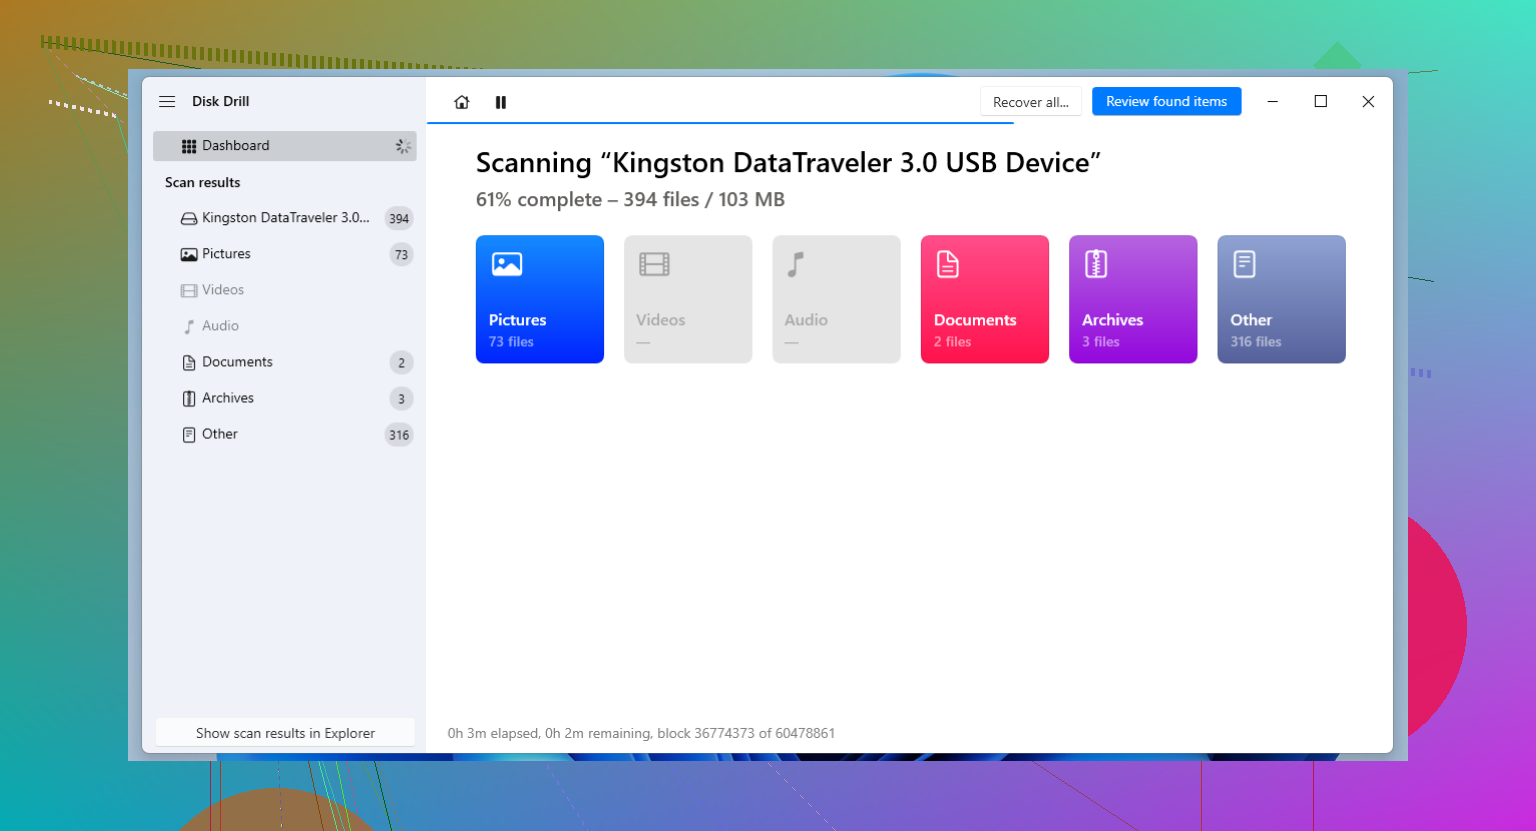Open the purple Archives 3 files tile

pyautogui.click(x=1133, y=299)
